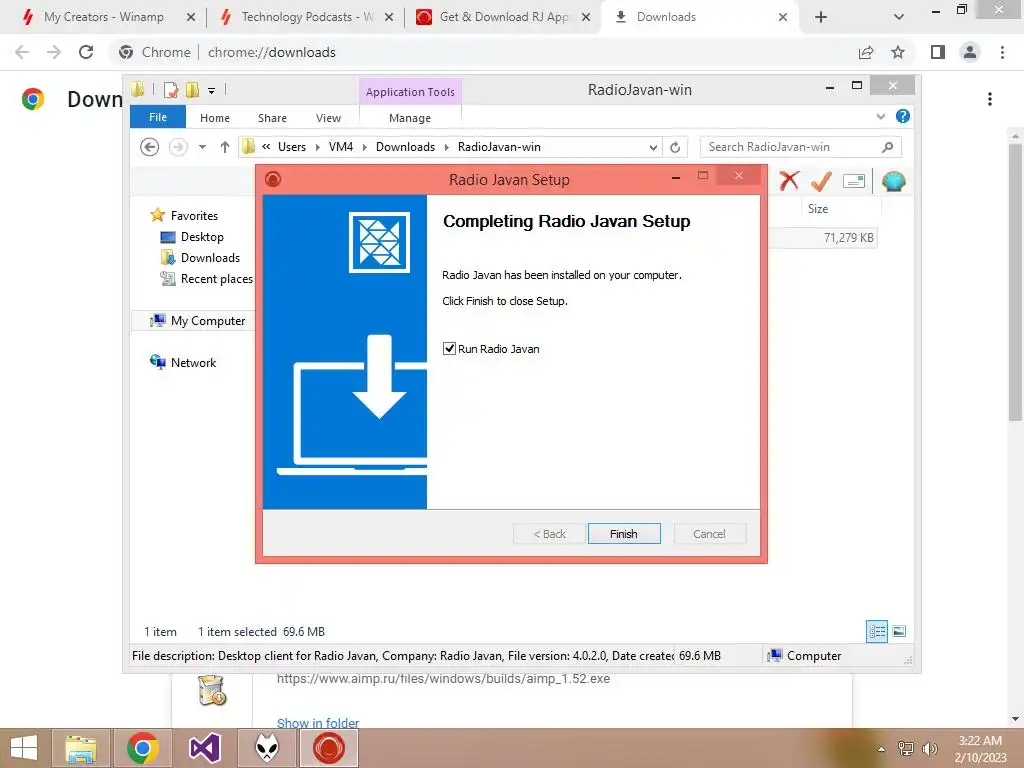The width and height of the screenshot is (1024, 768).
Task: Select Network in navigation pane
Action: click(193, 362)
